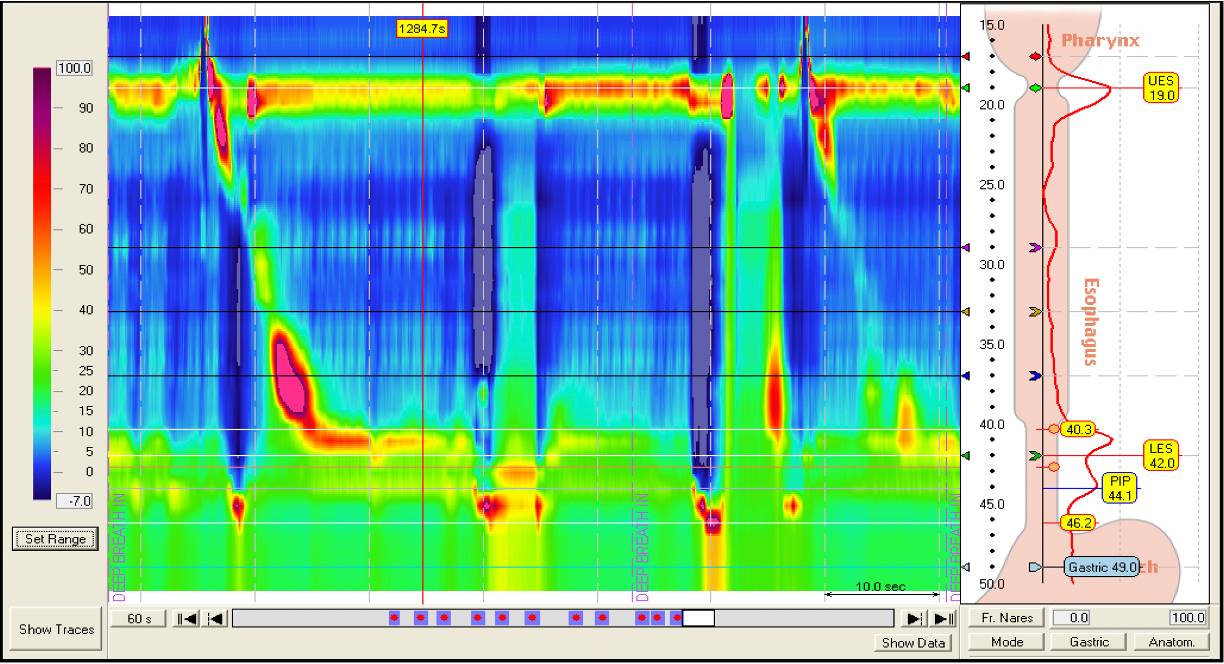Screen dimensions: 1224x664
Task: Select the blue esophageal sensor marker arrow
Action: pyautogui.click(x=1035, y=376)
